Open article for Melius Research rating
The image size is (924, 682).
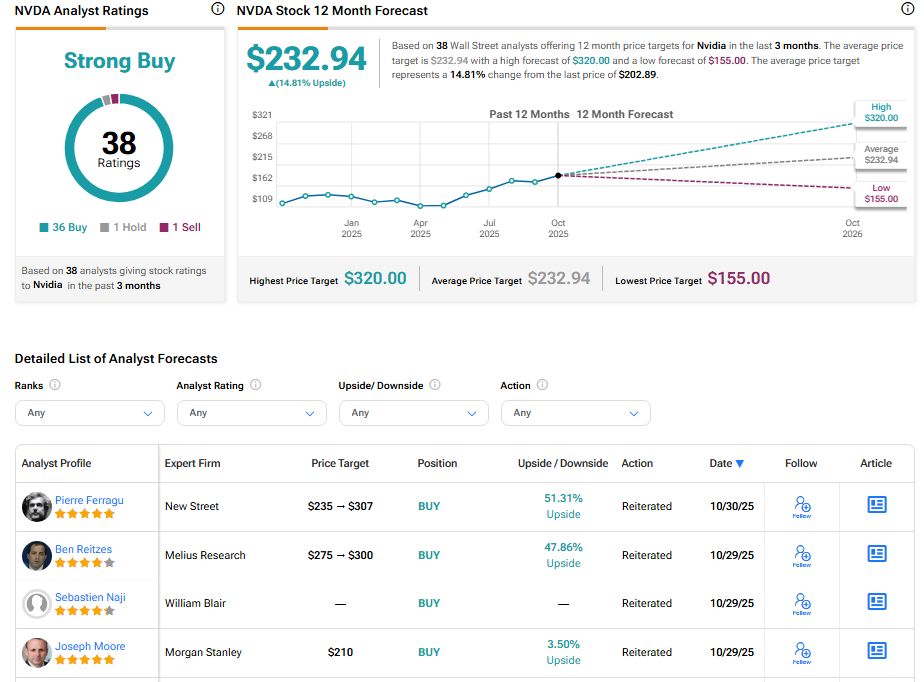[876, 553]
